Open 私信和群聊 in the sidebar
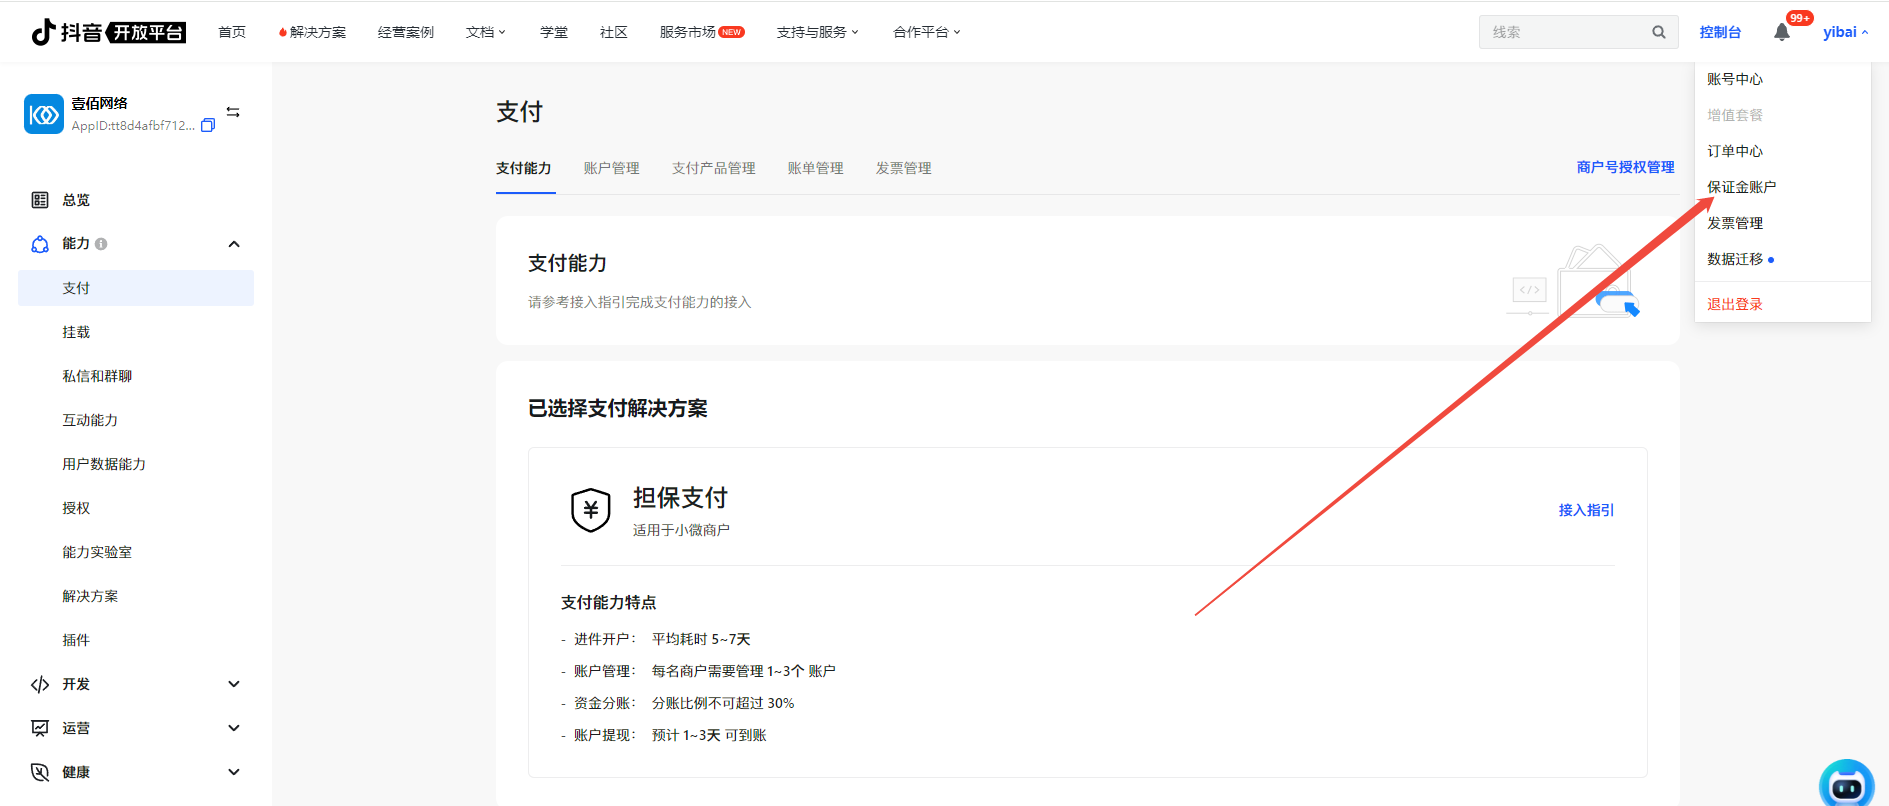 (x=97, y=376)
